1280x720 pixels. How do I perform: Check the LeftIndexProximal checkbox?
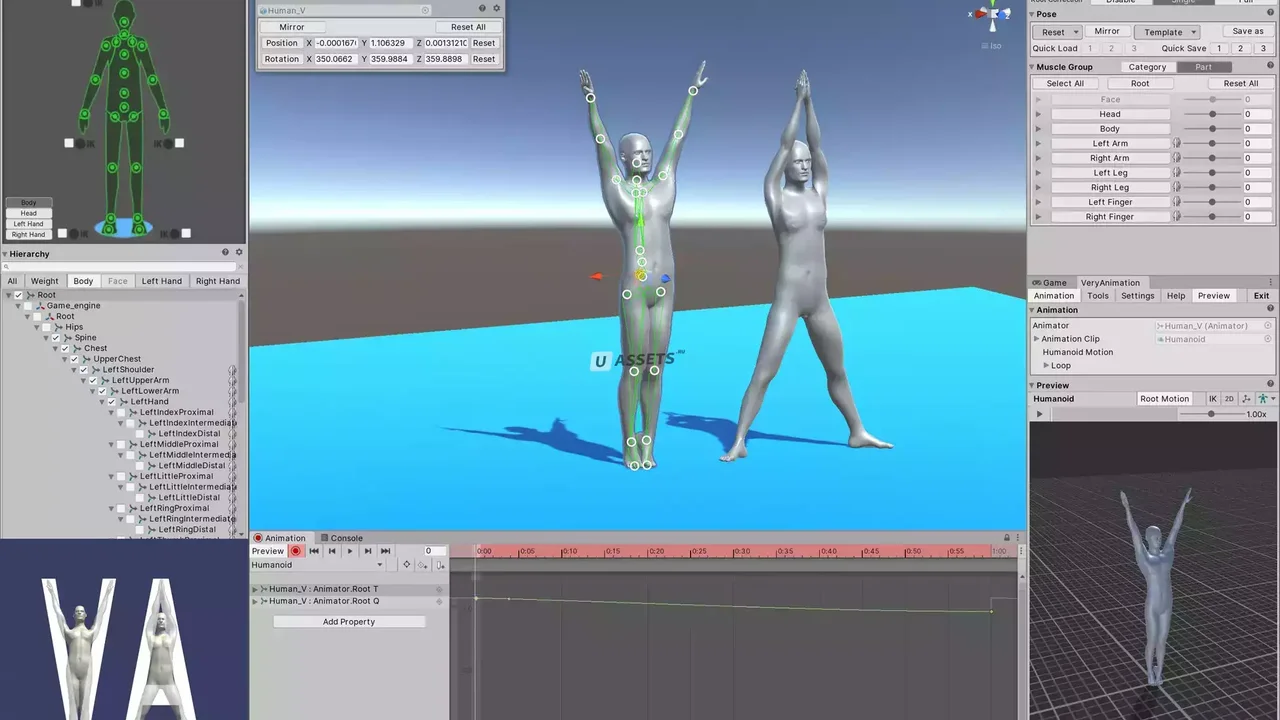(x=121, y=413)
